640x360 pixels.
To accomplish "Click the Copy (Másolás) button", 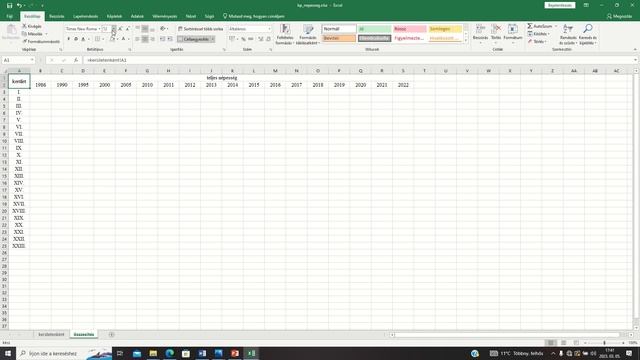I will pyautogui.click(x=33, y=33).
